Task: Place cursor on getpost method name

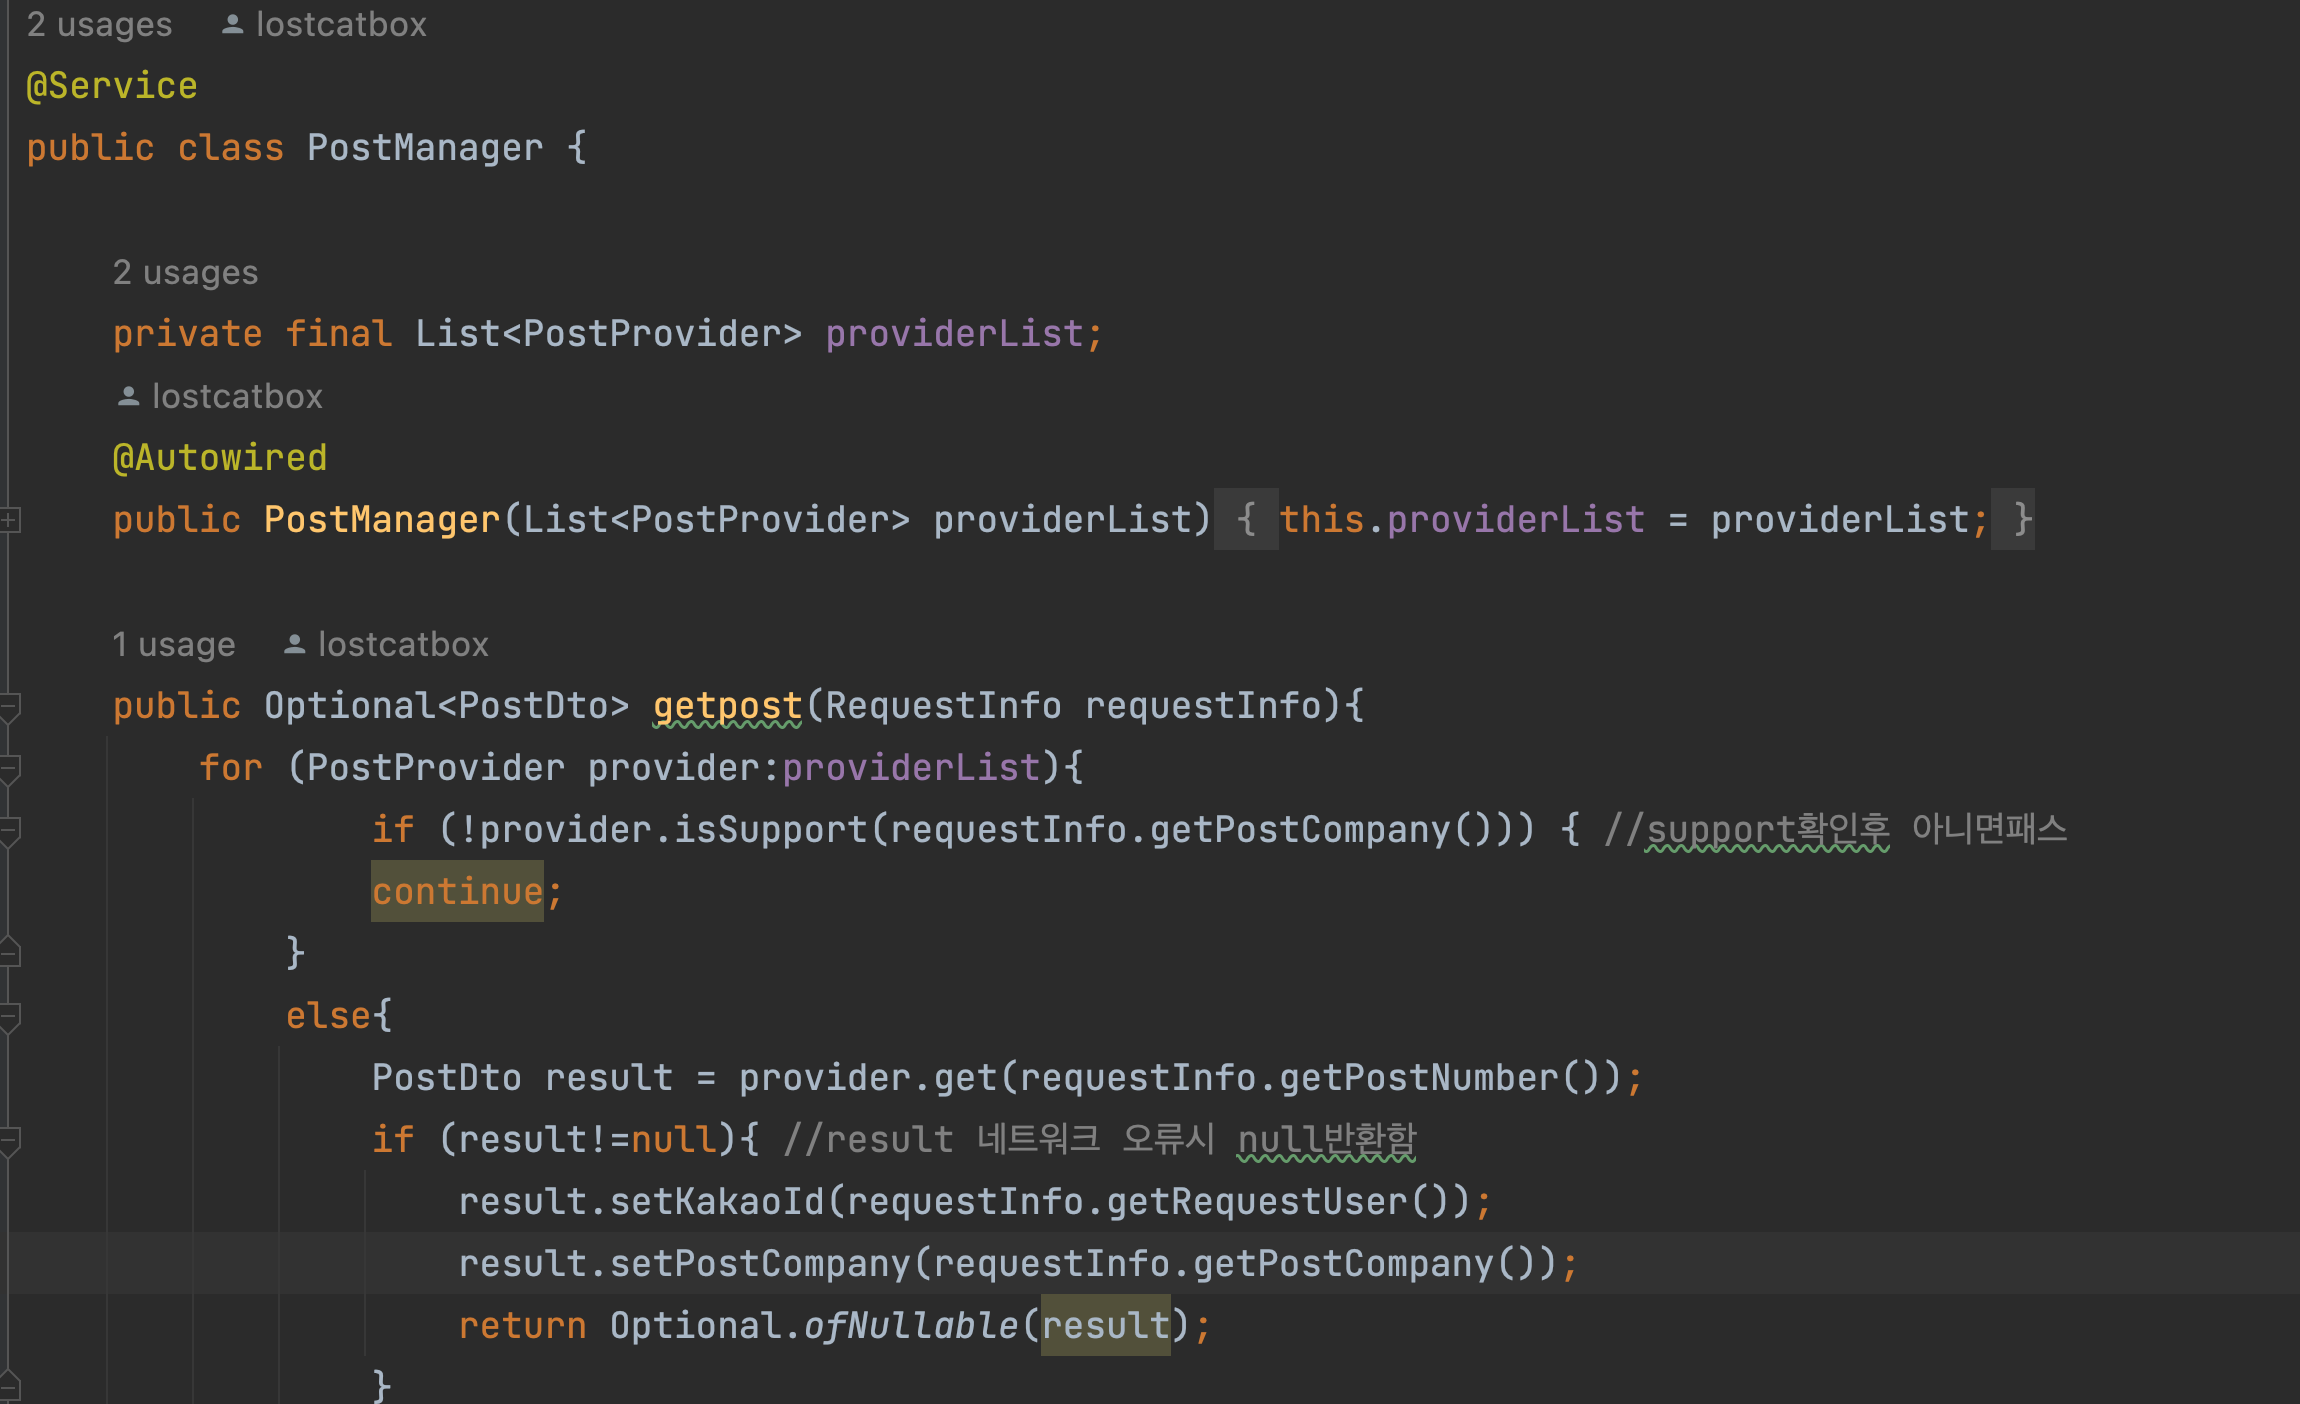Action: tap(727, 706)
